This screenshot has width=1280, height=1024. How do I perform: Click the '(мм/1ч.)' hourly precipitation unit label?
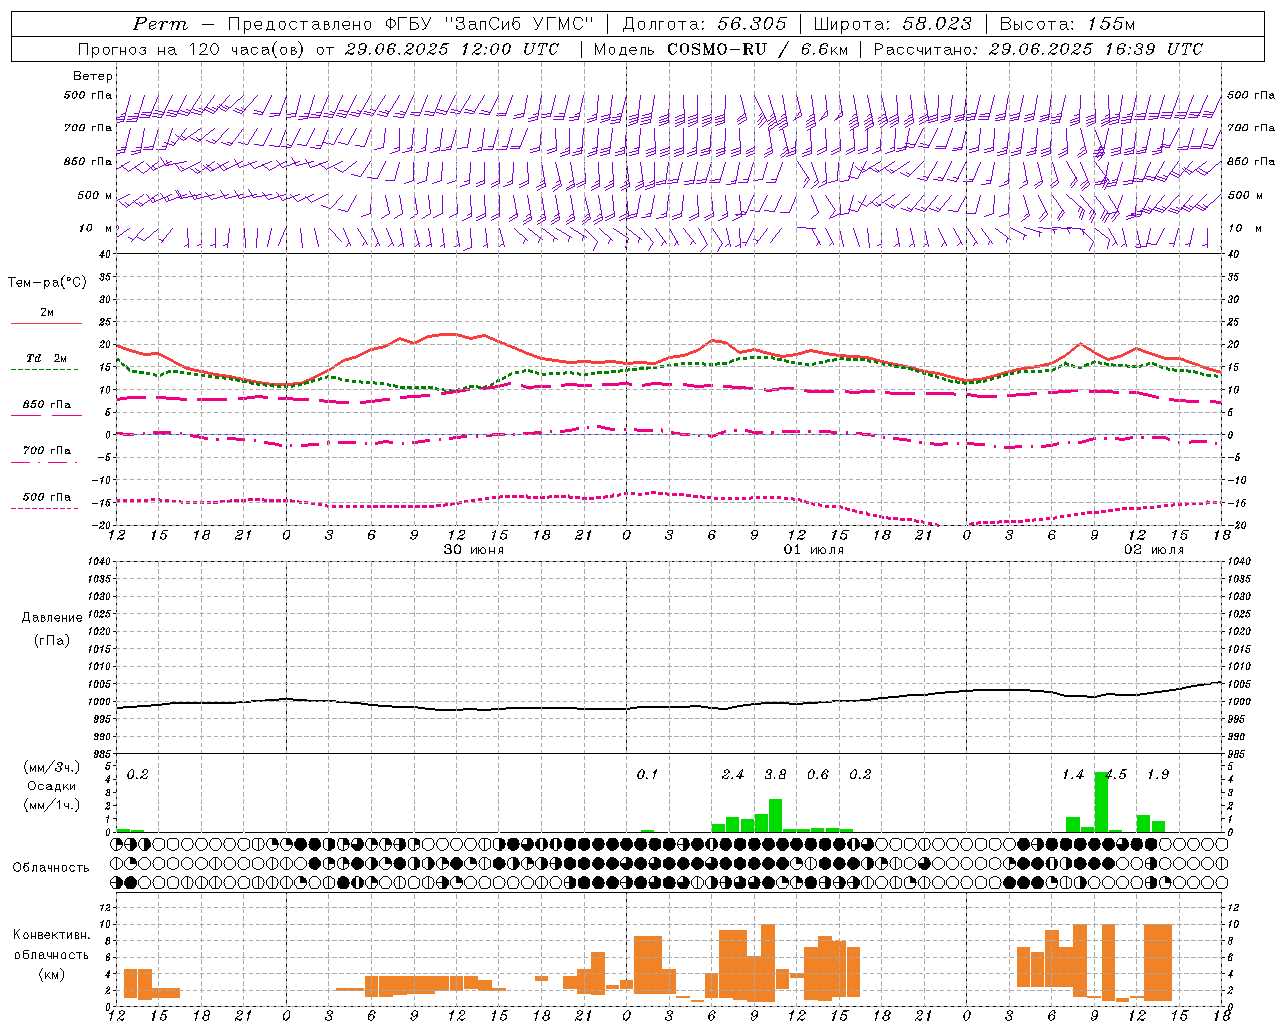52,805
